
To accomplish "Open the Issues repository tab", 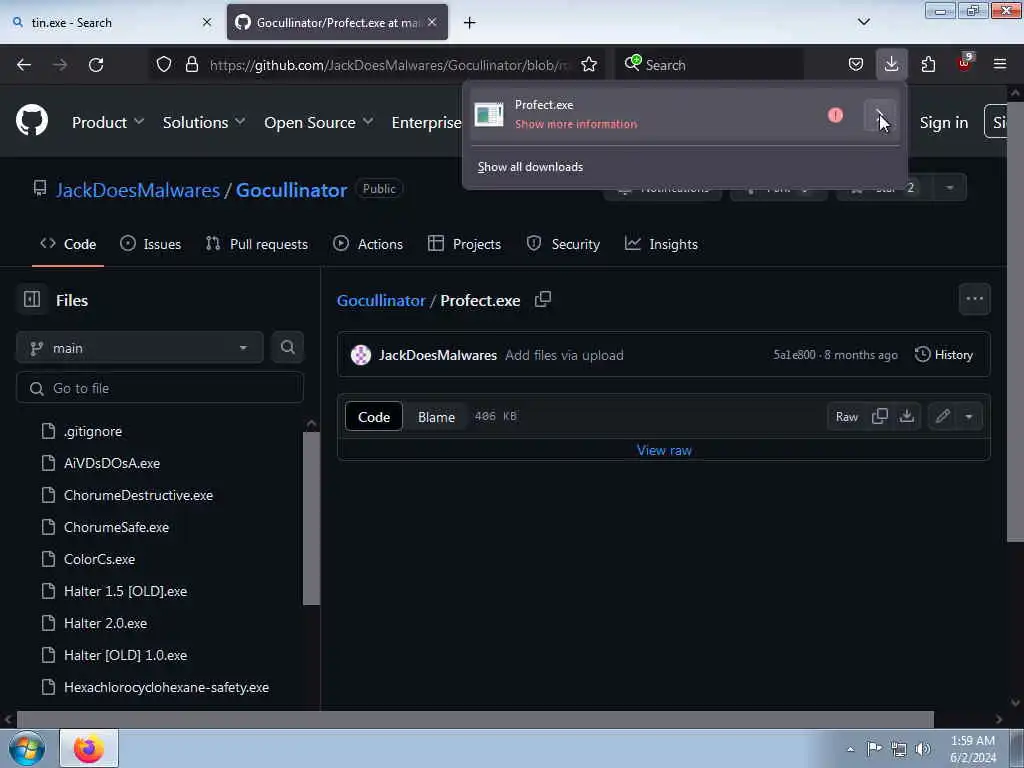I will pyautogui.click(x=150, y=244).
